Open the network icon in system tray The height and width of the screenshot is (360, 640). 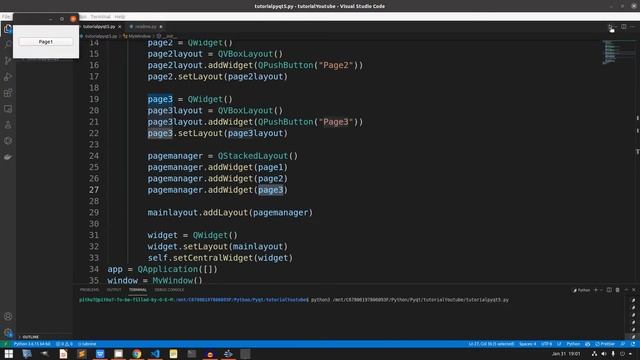[x=595, y=354]
